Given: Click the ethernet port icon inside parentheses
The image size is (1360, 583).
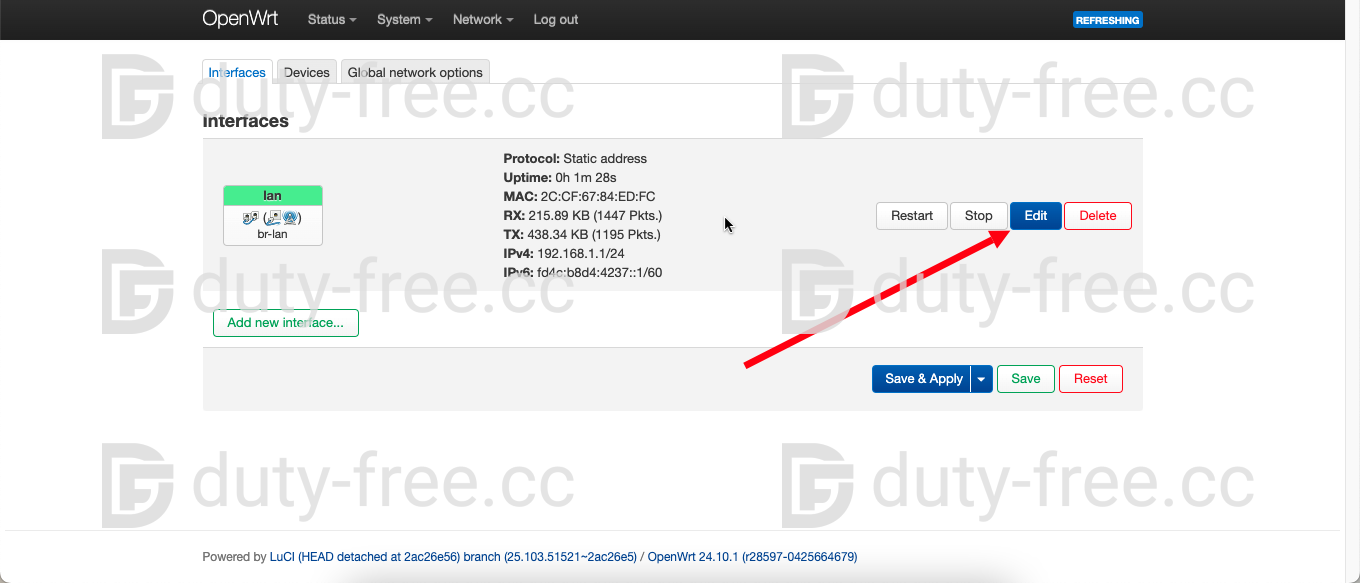Looking at the screenshot, I should pos(274,217).
